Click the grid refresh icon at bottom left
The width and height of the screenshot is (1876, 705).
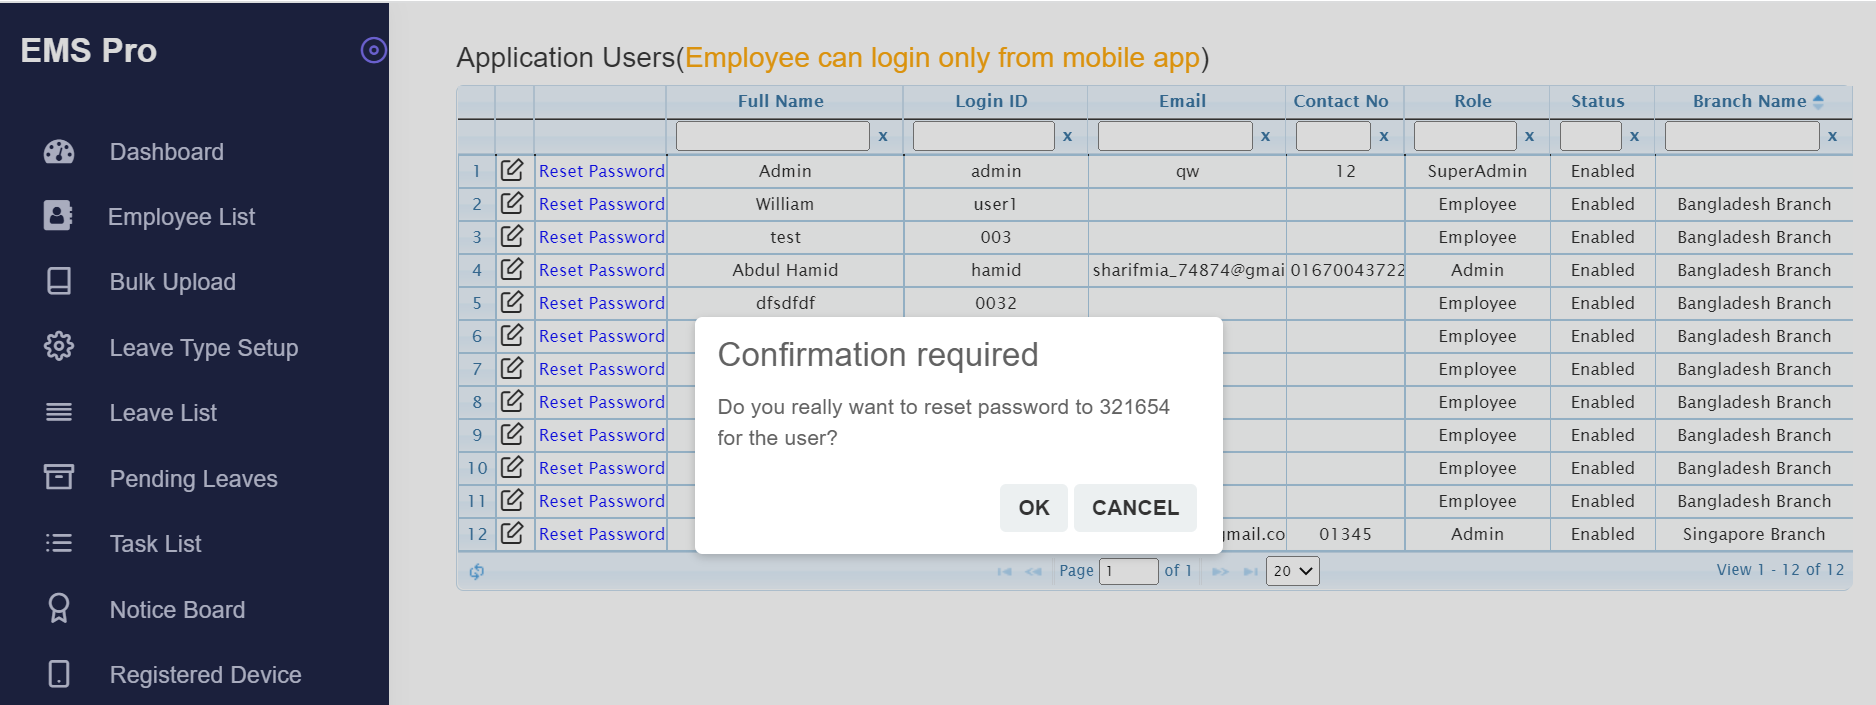pos(477,571)
